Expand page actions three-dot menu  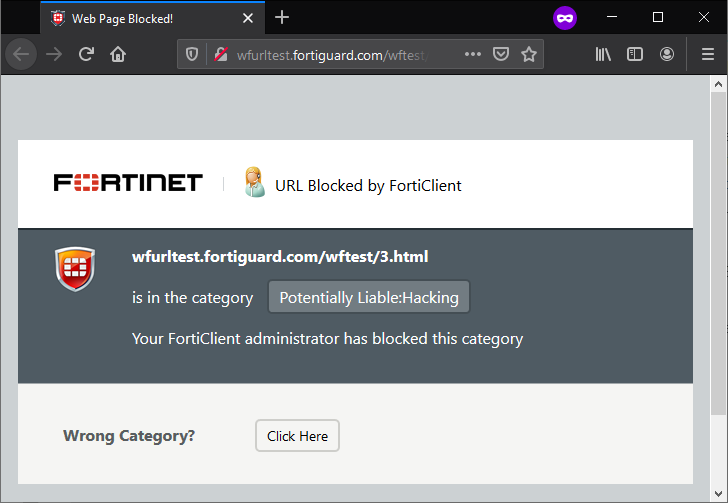[473, 54]
